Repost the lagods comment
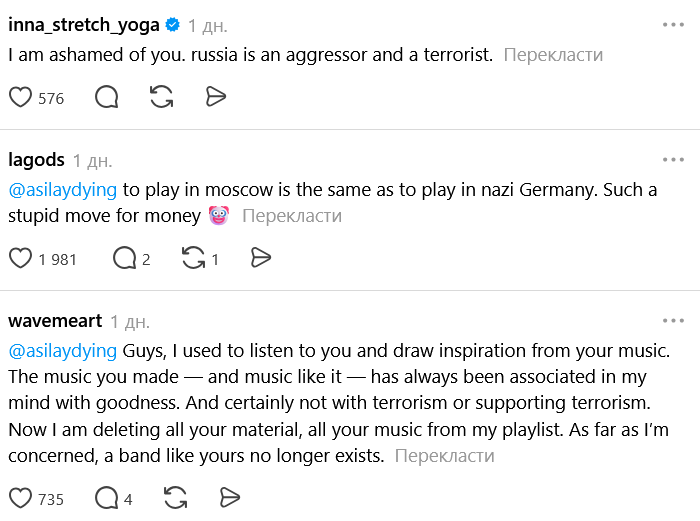700x521 pixels. pyautogui.click(x=193, y=259)
